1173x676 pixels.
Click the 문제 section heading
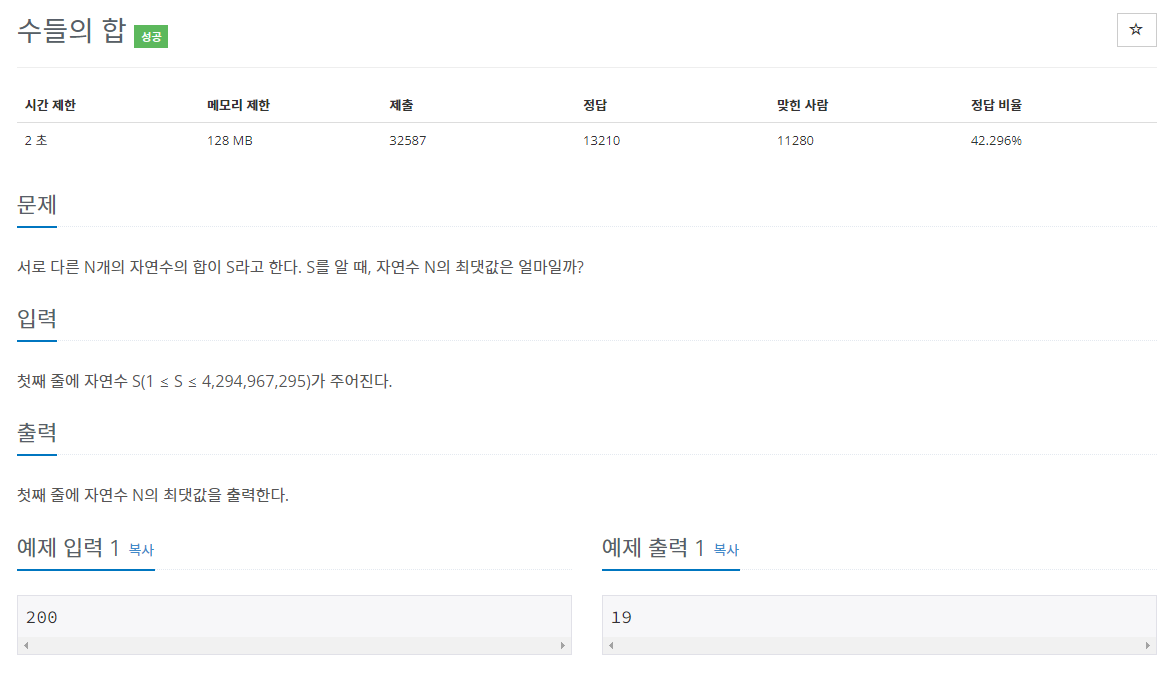click(x=37, y=205)
